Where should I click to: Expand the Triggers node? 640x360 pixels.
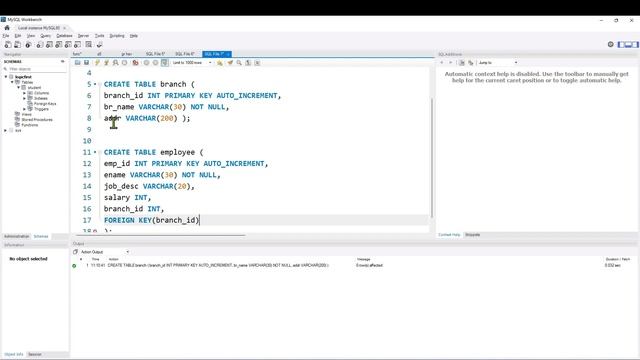pyautogui.click(x=24, y=109)
